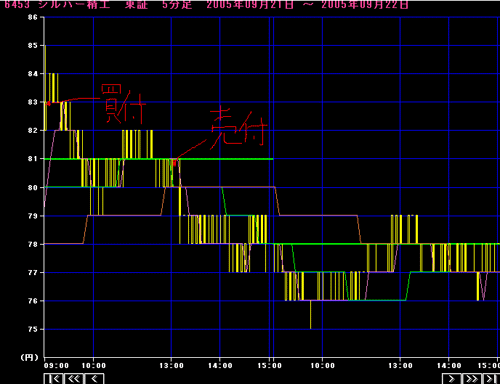Screen dimensions: 500x384
Task: Click the handwritten red 売付 annotation
Action: [238, 126]
